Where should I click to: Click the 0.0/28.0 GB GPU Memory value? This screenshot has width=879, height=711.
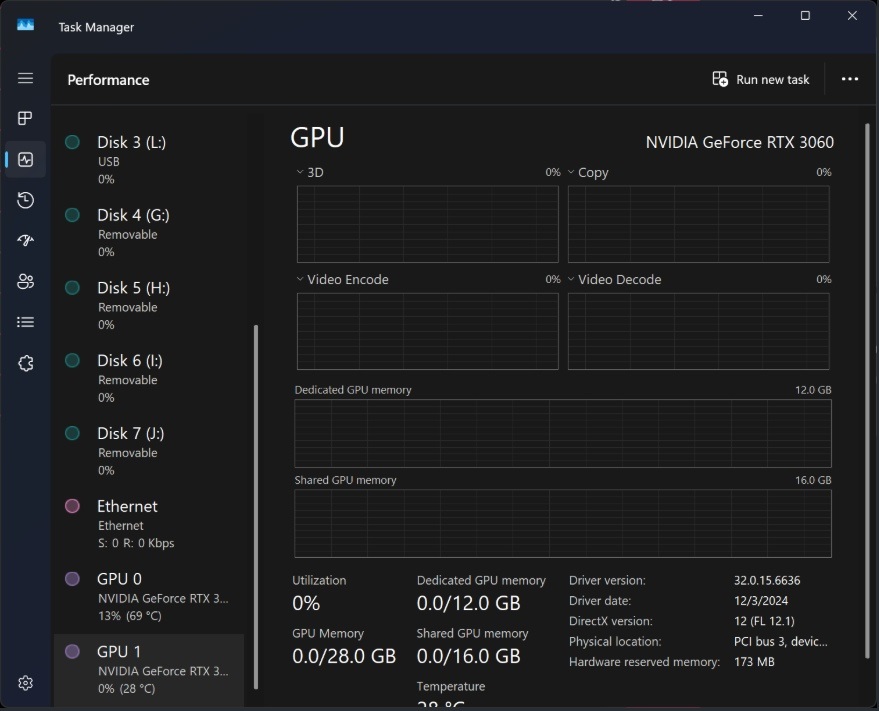pyautogui.click(x=344, y=656)
